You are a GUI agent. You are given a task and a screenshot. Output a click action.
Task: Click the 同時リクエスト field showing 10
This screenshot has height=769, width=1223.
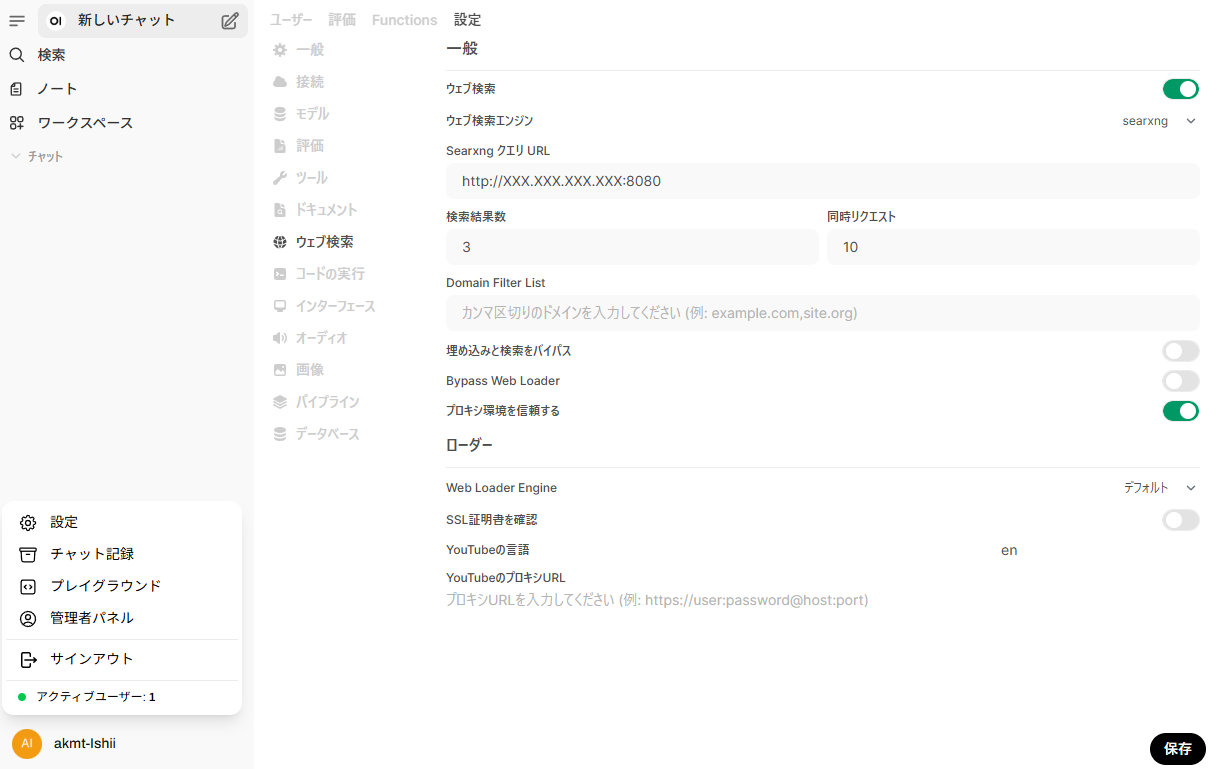pyautogui.click(x=1013, y=247)
